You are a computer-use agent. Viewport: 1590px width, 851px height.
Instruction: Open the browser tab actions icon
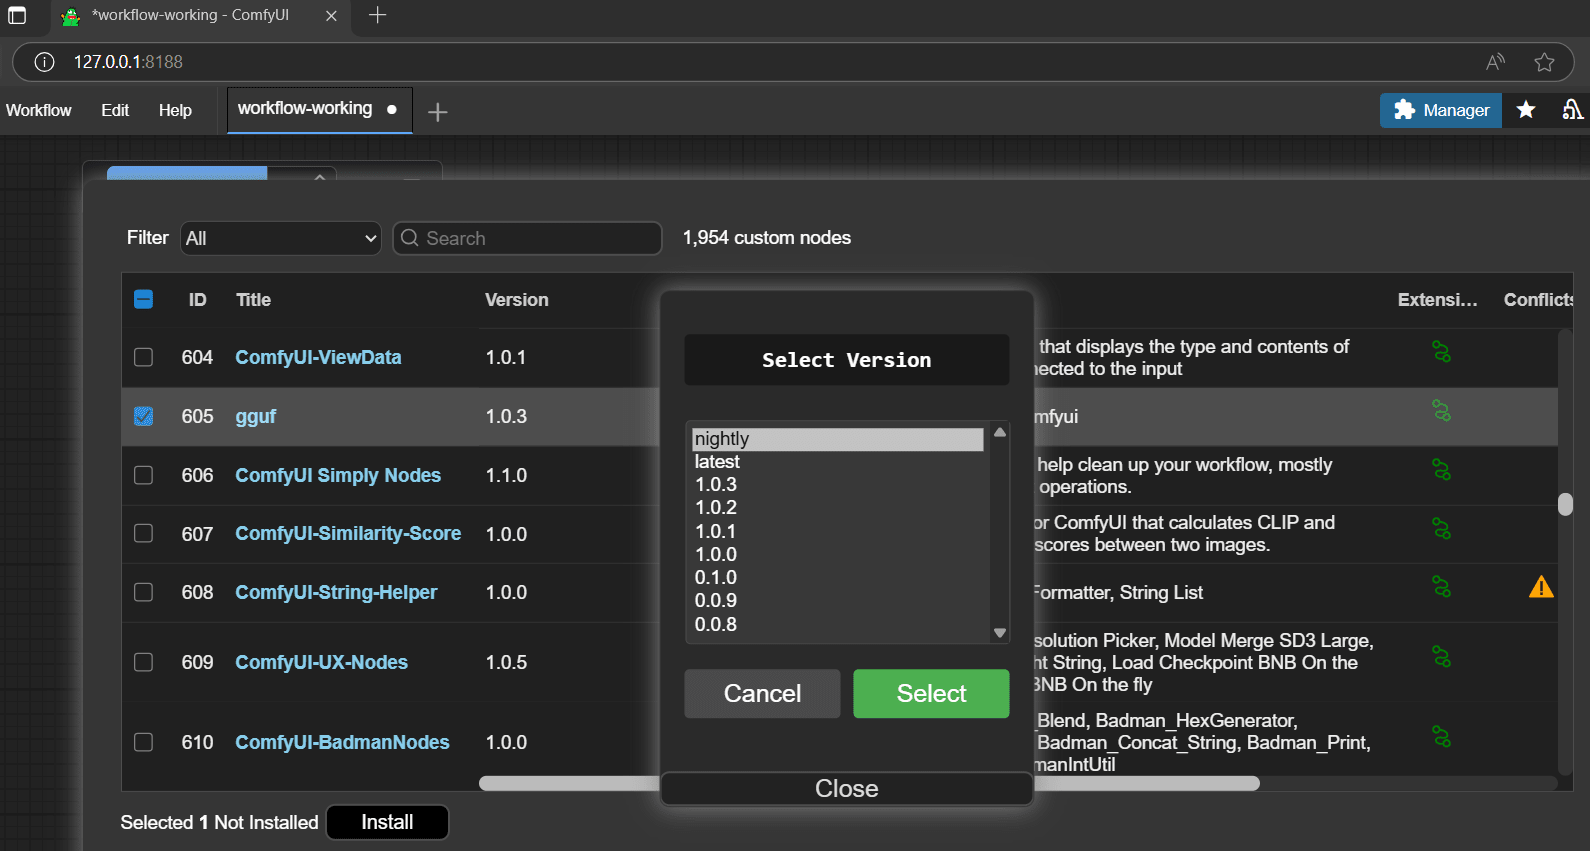[x=17, y=15]
